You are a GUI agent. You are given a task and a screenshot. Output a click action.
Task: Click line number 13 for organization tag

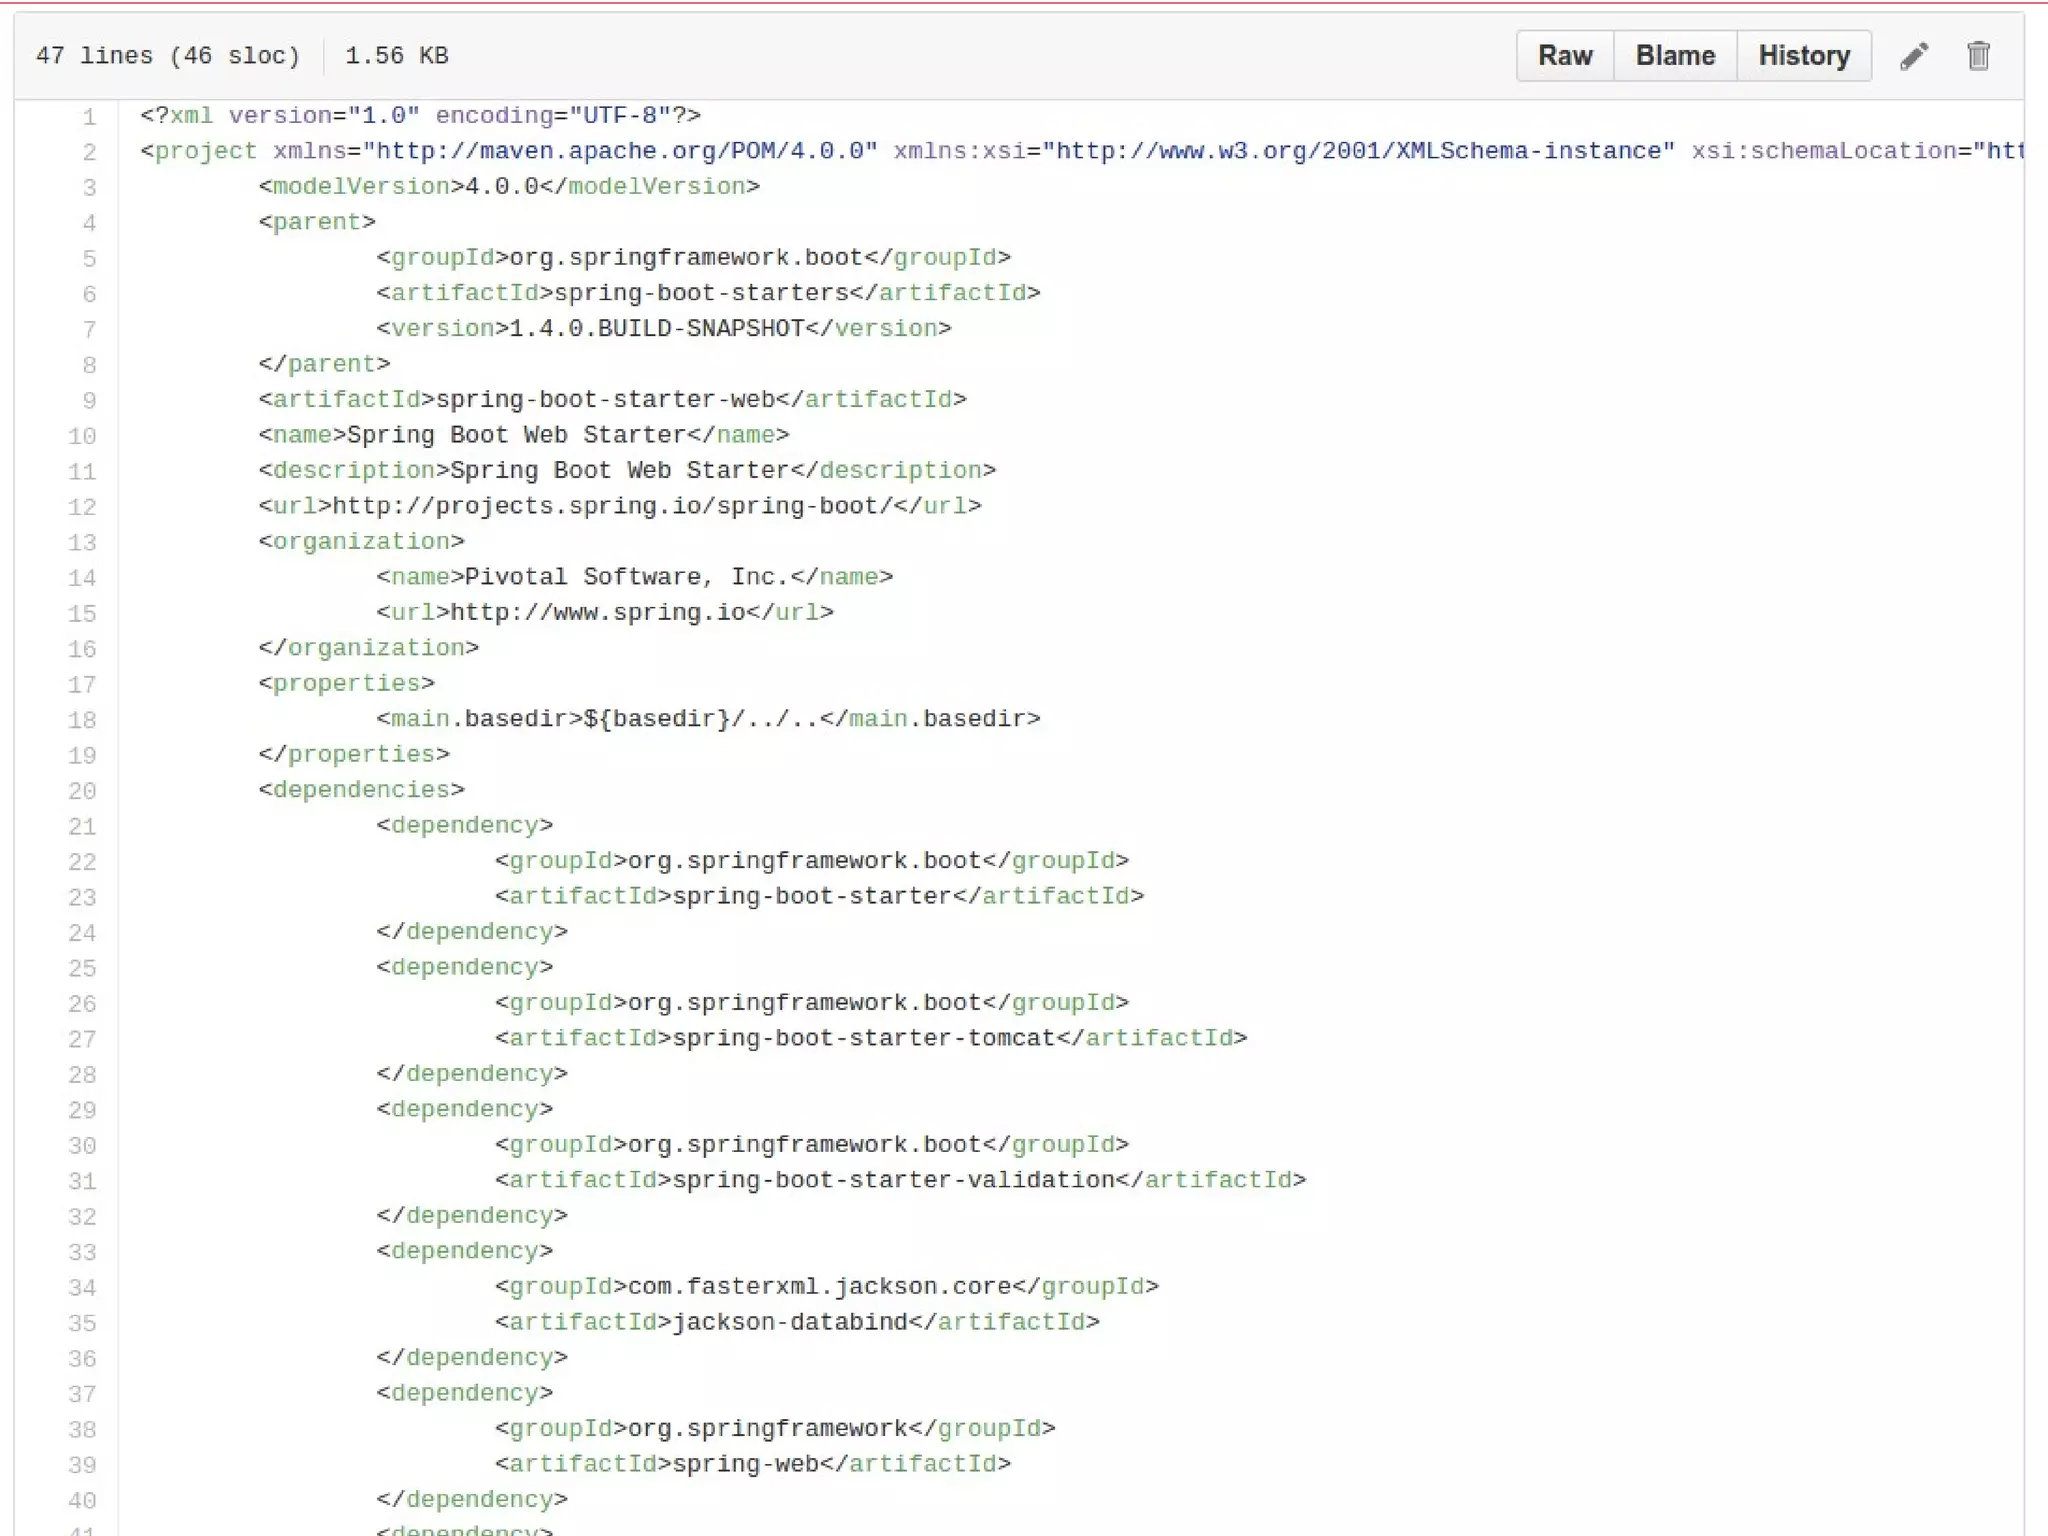click(82, 543)
